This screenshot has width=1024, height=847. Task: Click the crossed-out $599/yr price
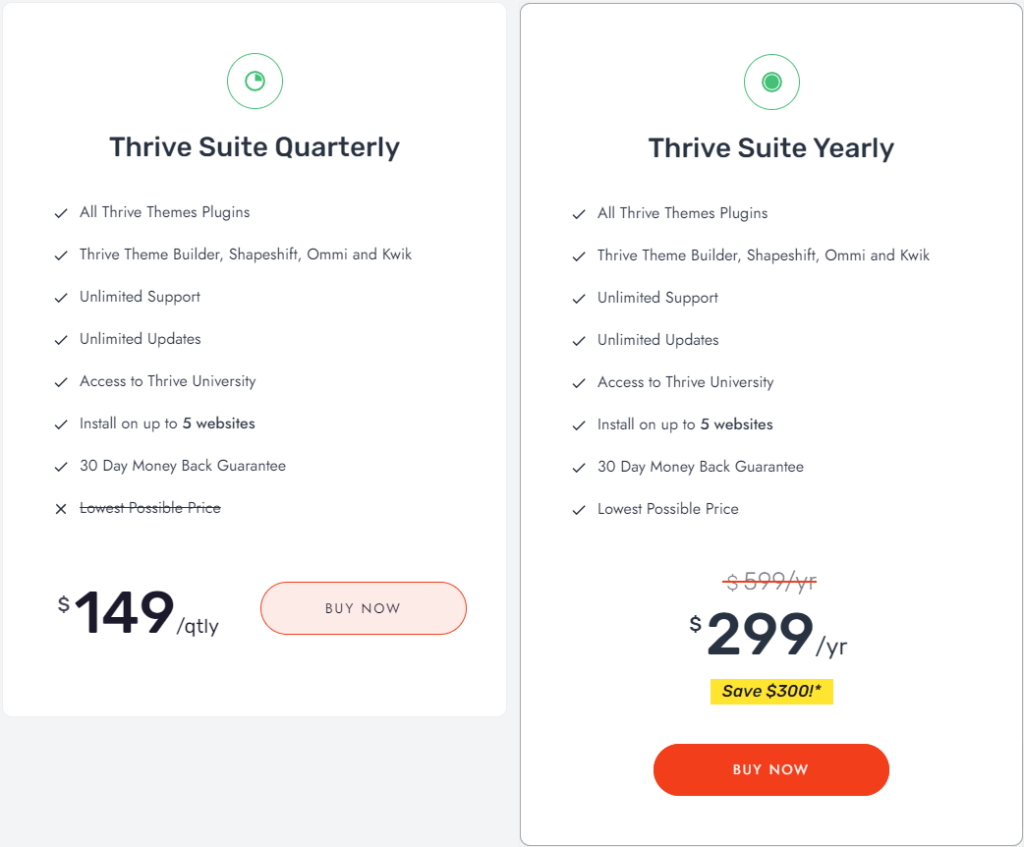pos(770,581)
